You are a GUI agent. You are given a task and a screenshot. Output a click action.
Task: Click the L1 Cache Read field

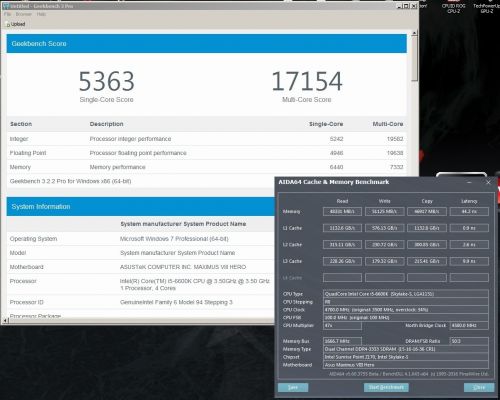[342, 228]
